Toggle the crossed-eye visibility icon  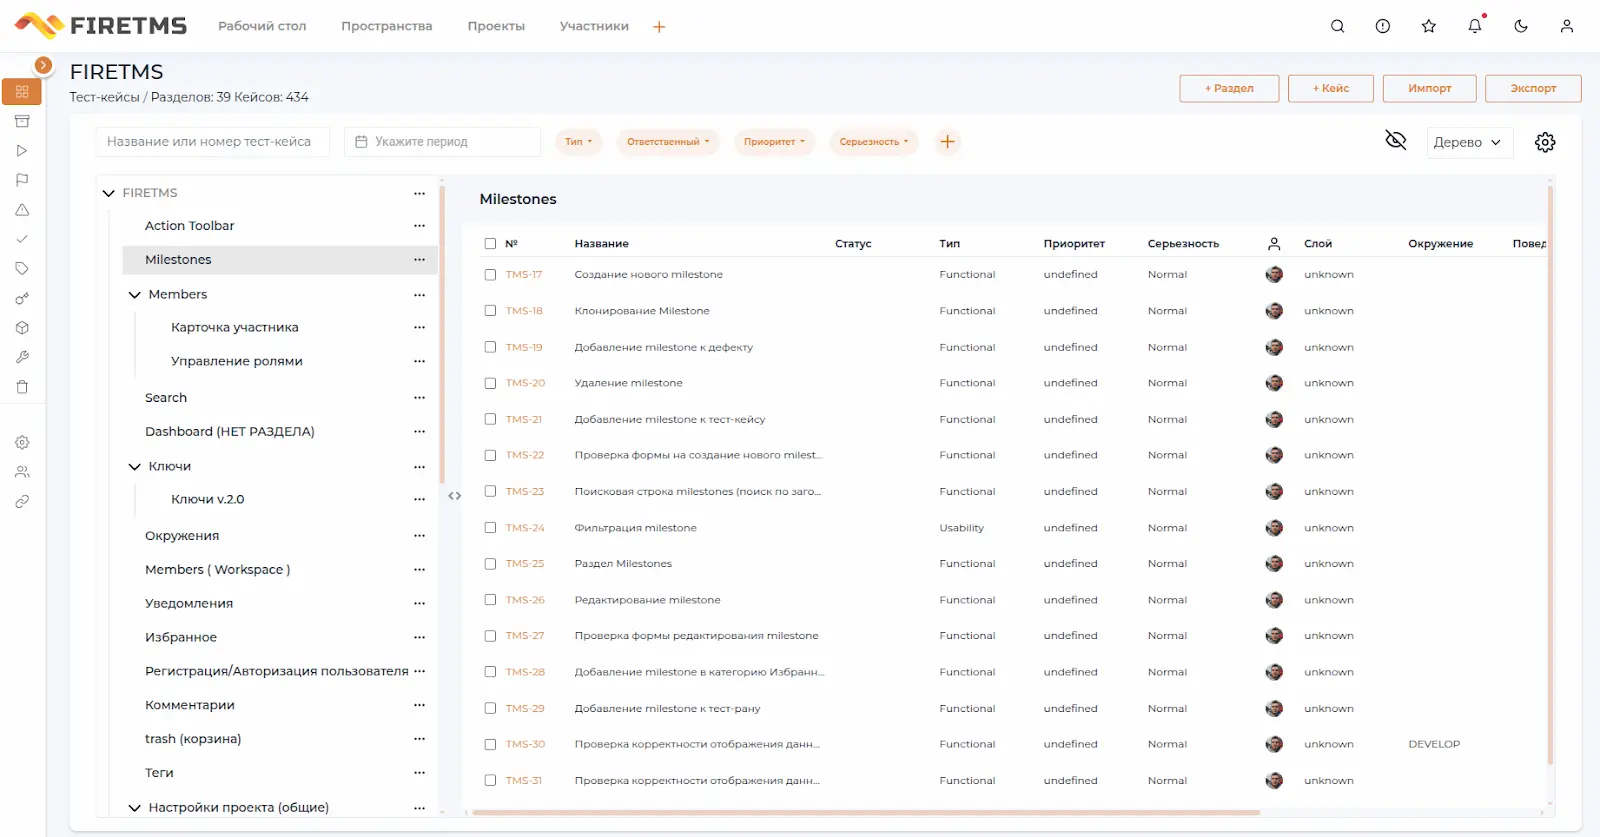[x=1396, y=140]
